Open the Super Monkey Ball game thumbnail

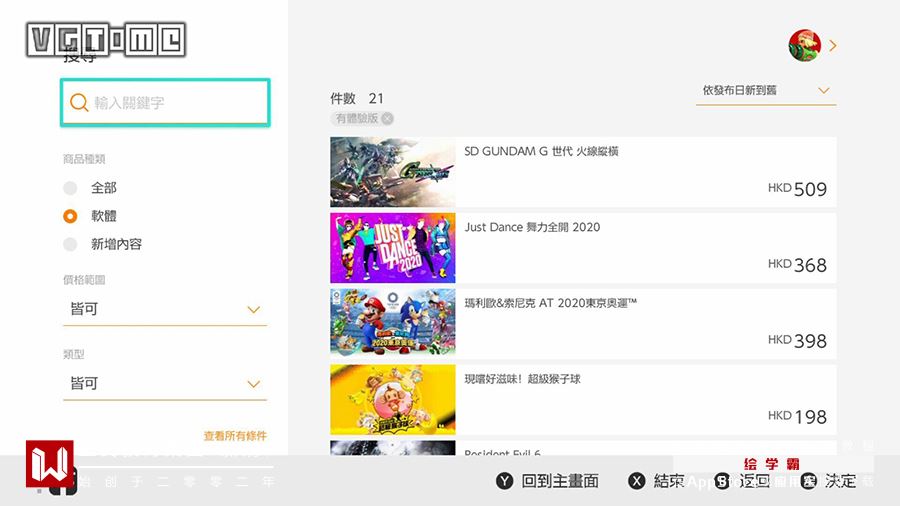[393, 400]
